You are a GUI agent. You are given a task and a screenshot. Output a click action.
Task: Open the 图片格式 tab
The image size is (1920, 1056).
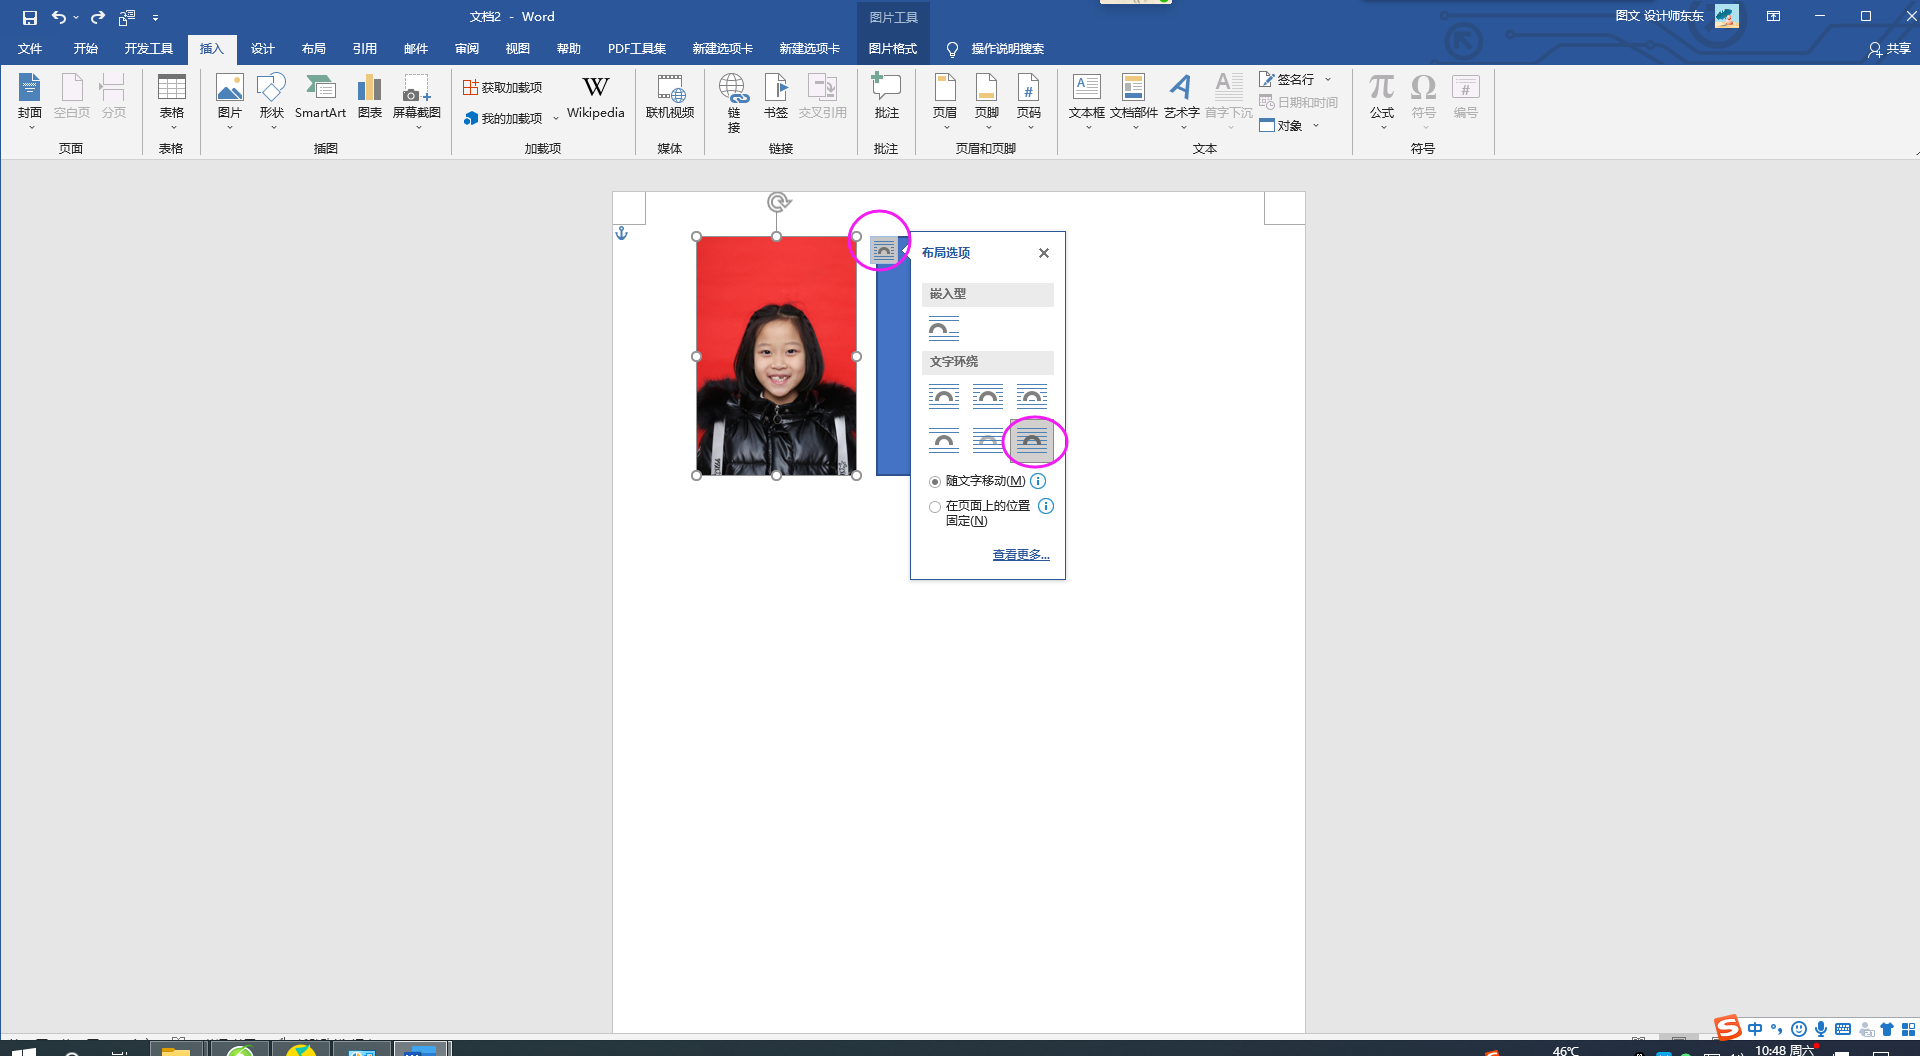coord(892,49)
